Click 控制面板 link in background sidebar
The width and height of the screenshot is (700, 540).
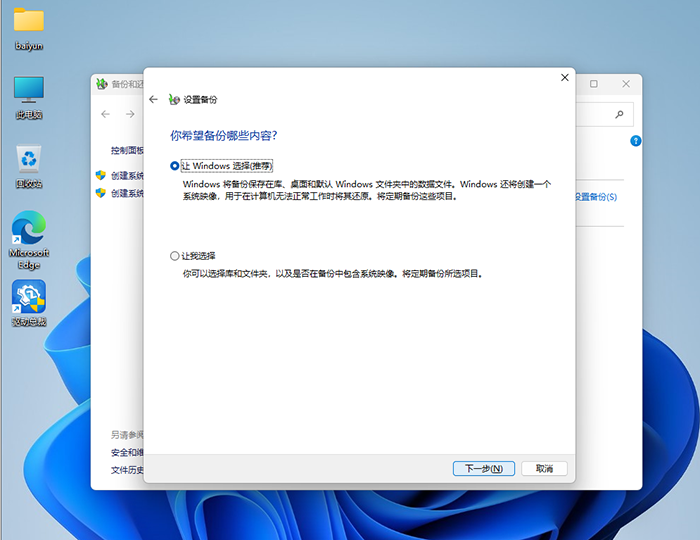[127, 150]
